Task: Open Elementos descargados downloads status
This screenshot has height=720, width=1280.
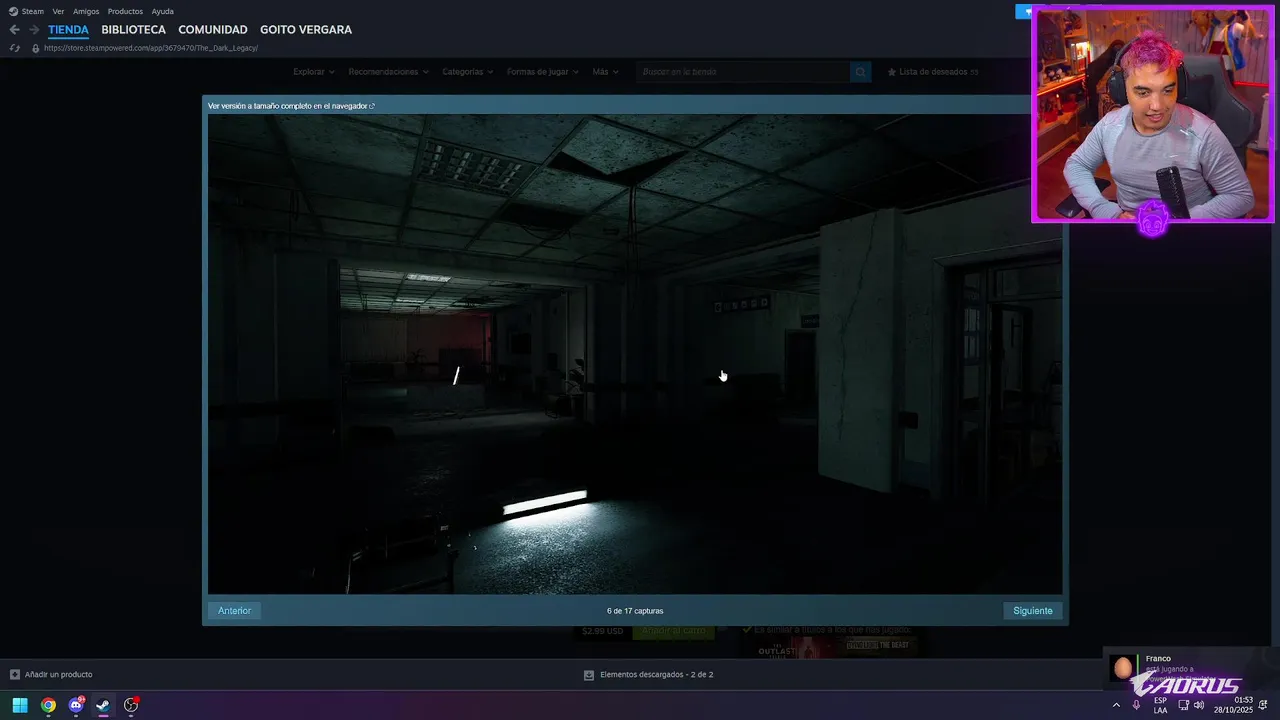Action: pos(656,675)
